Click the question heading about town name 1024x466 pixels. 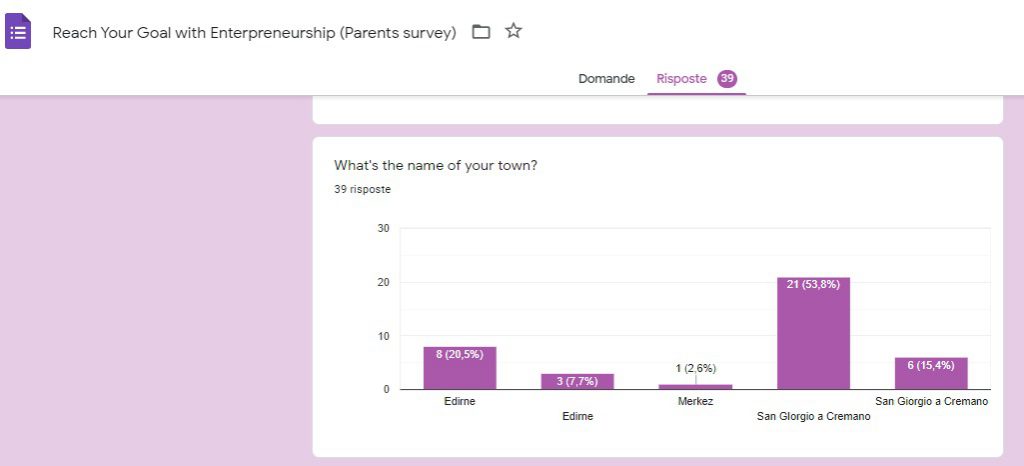click(x=435, y=166)
